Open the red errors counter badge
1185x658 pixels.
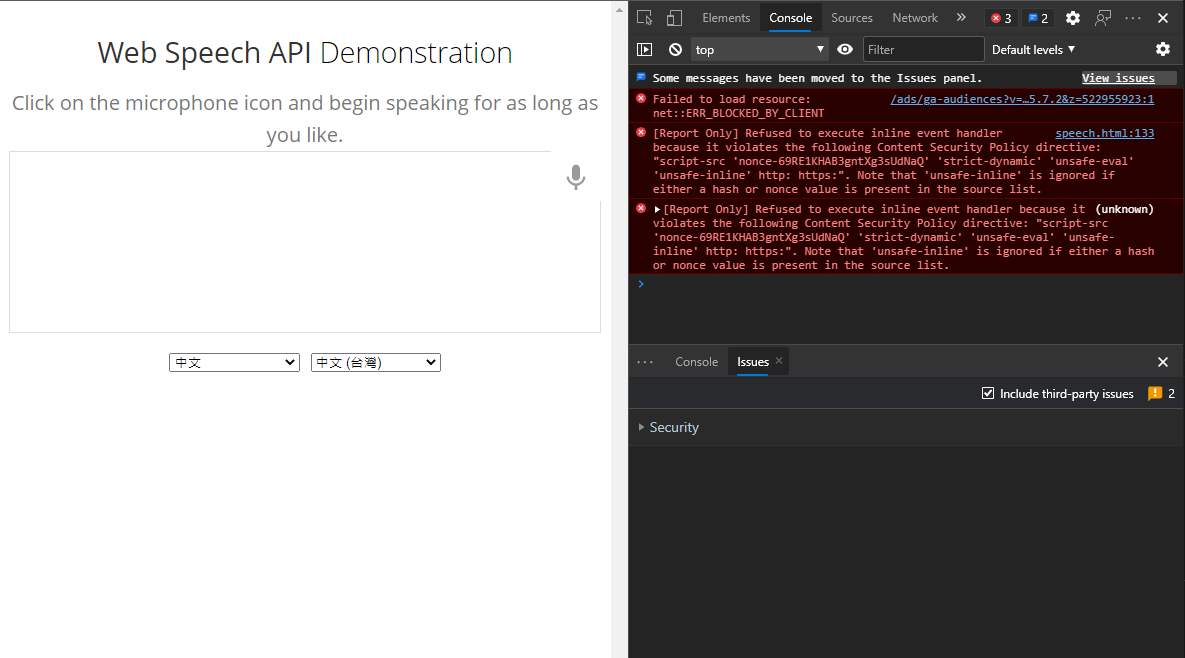[1001, 18]
